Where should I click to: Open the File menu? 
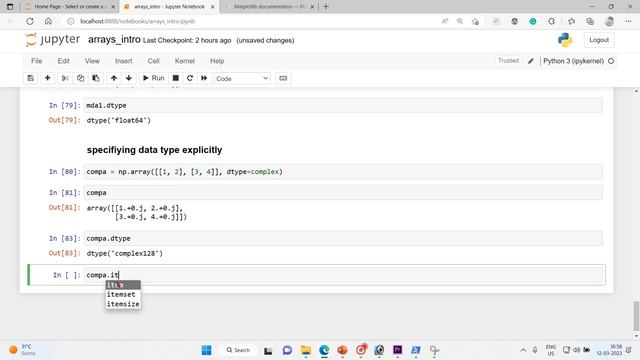pos(36,61)
